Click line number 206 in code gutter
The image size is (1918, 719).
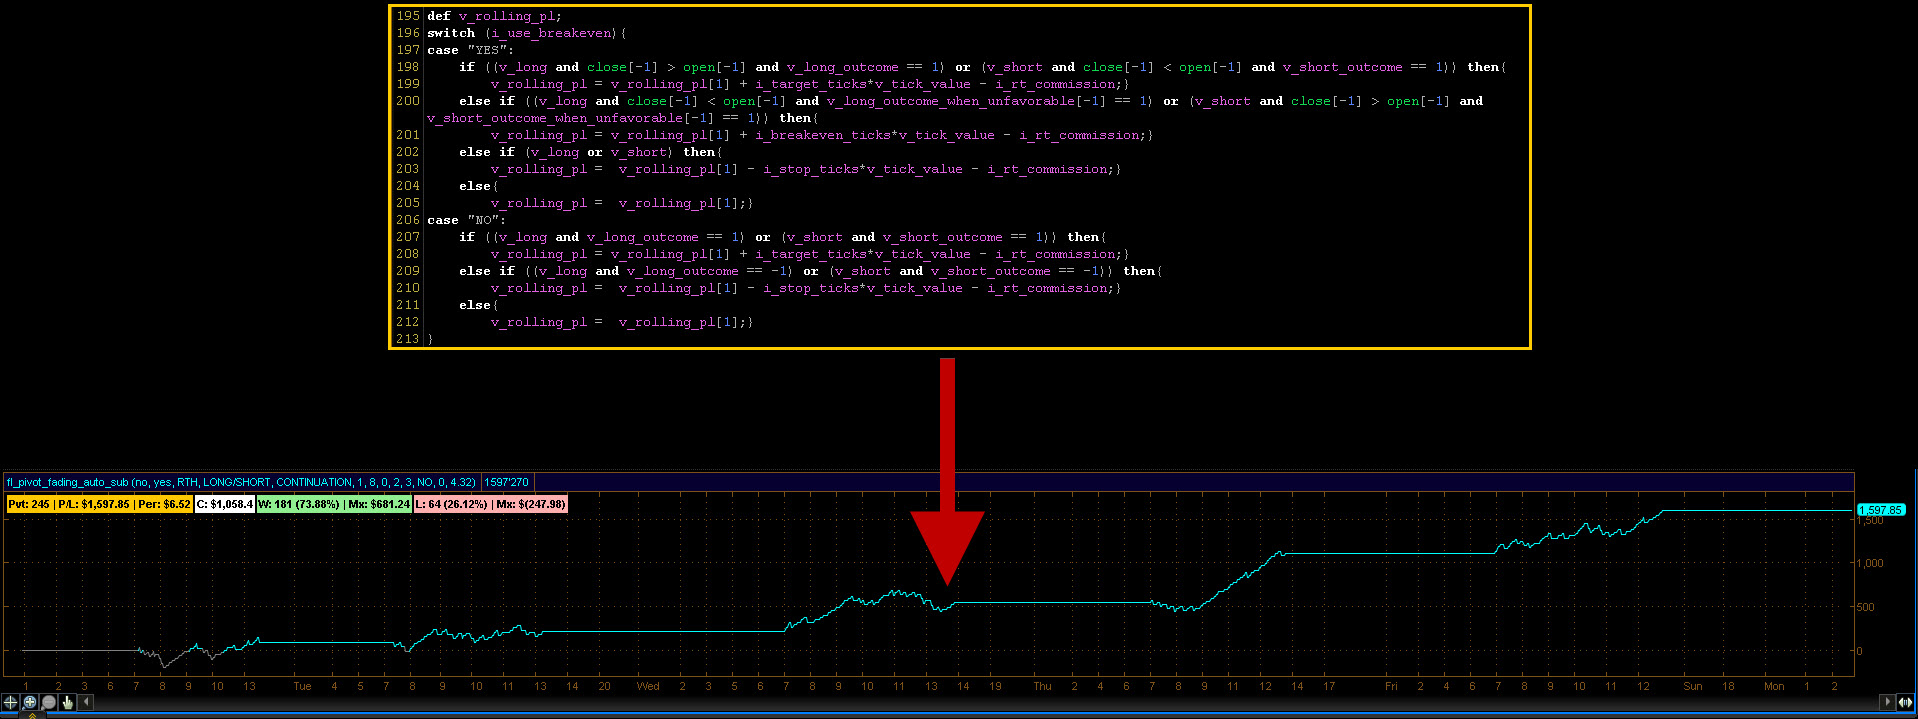tap(408, 220)
